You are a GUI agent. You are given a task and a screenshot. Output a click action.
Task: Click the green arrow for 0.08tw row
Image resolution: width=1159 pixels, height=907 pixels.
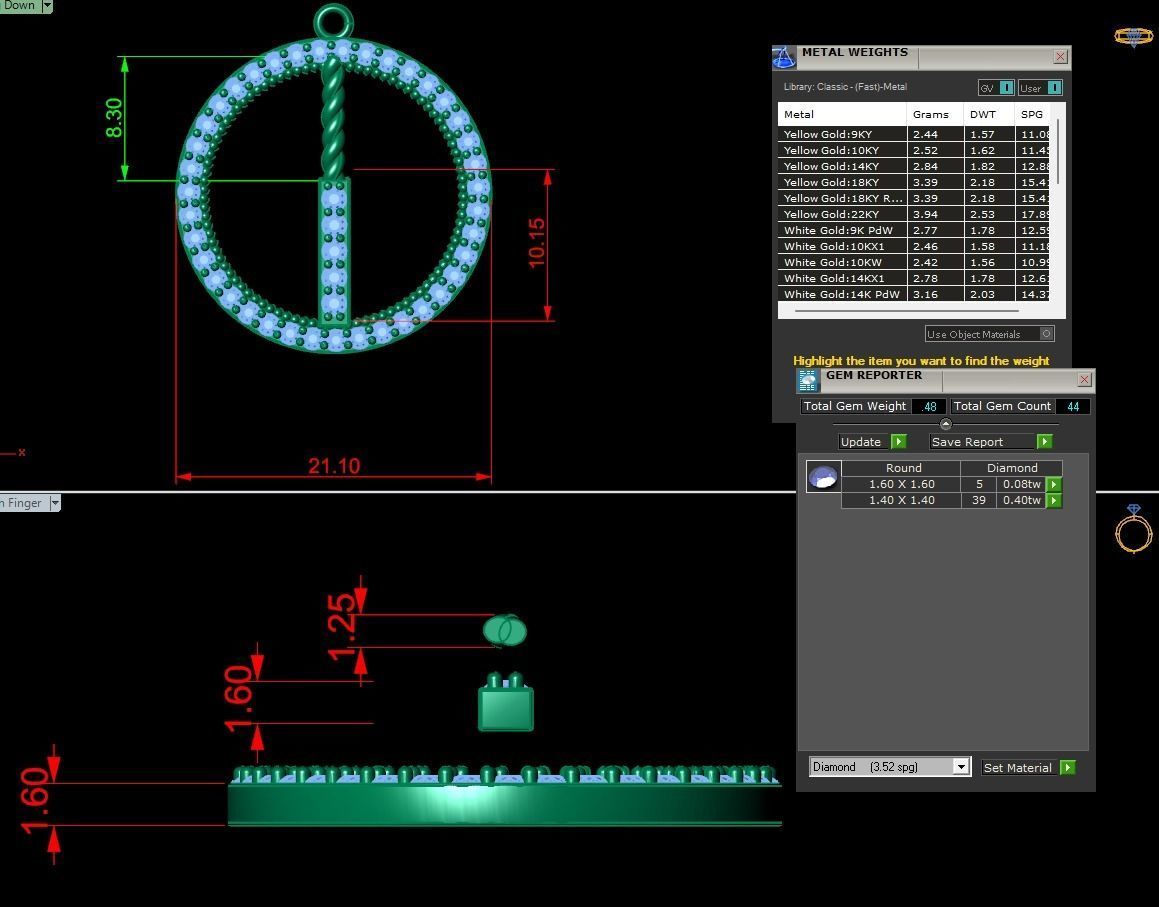click(x=1054, y=484)
